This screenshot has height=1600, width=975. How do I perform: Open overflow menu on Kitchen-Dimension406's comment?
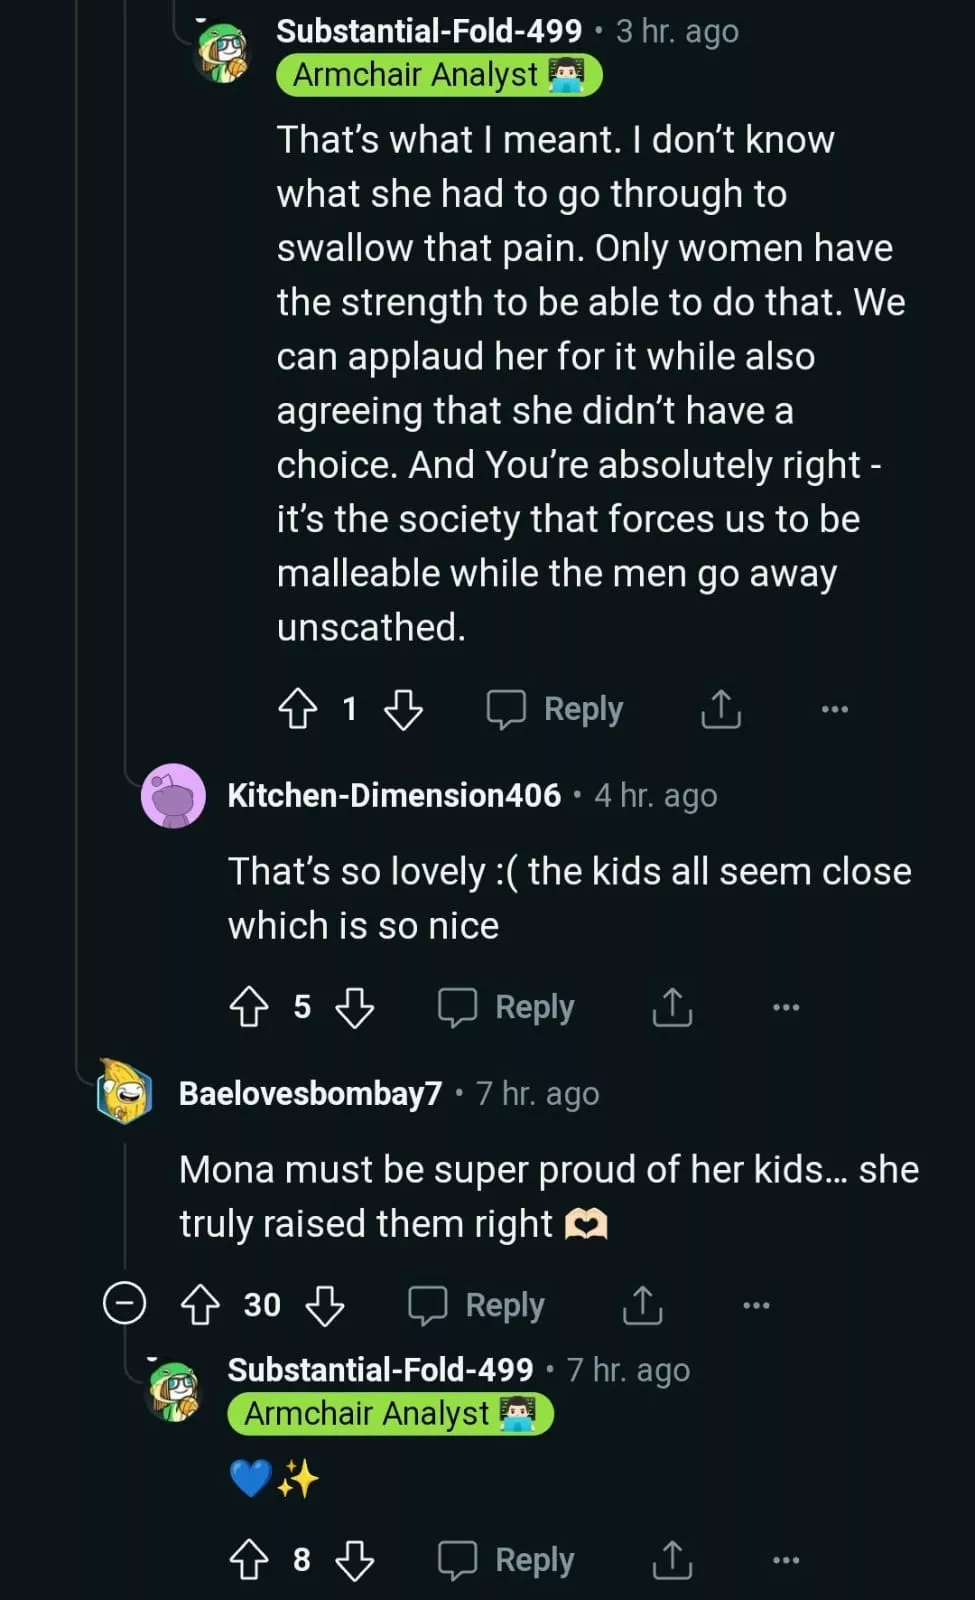(x=786, y=1007)
